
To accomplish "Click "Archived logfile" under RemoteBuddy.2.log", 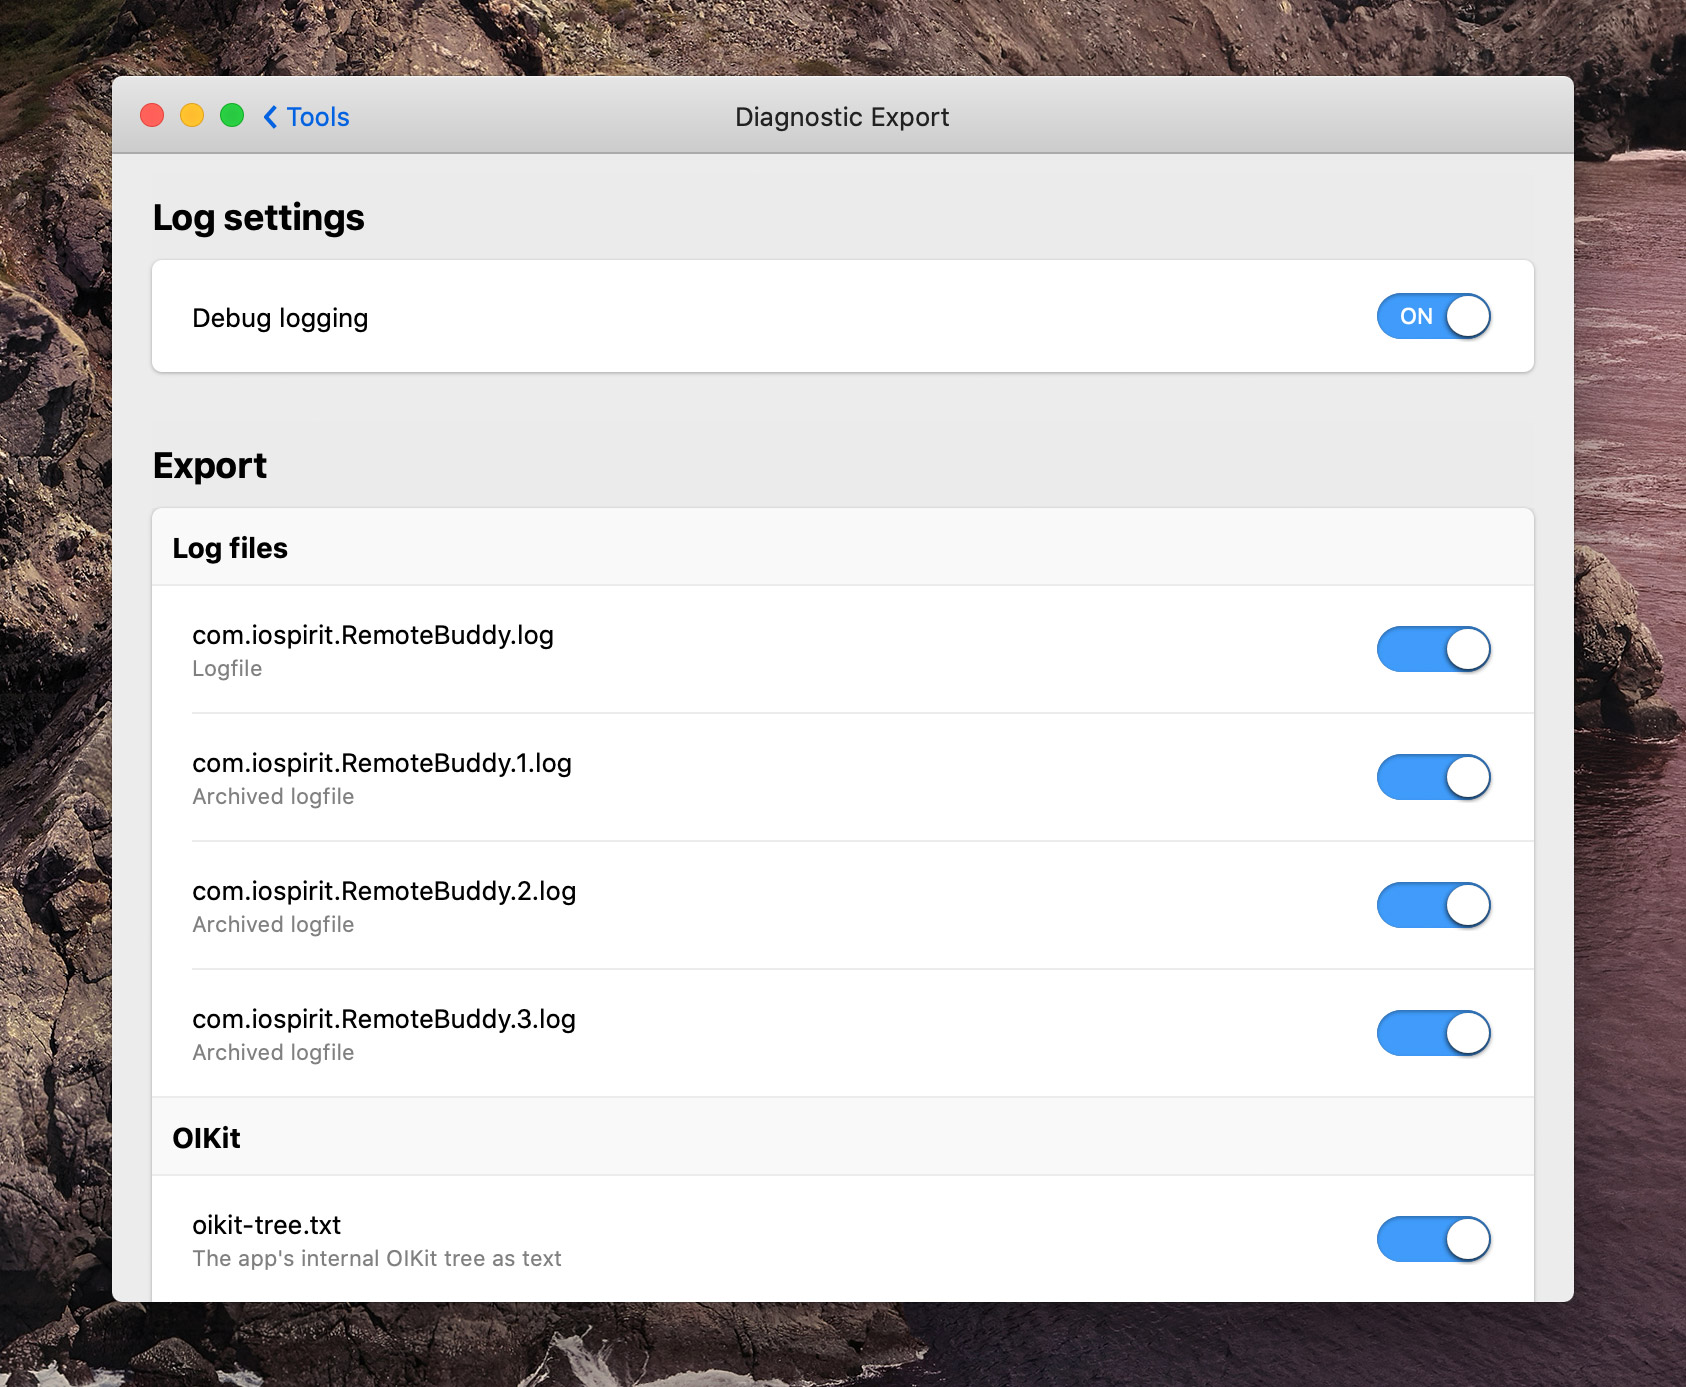I will (x=273, y=924).
